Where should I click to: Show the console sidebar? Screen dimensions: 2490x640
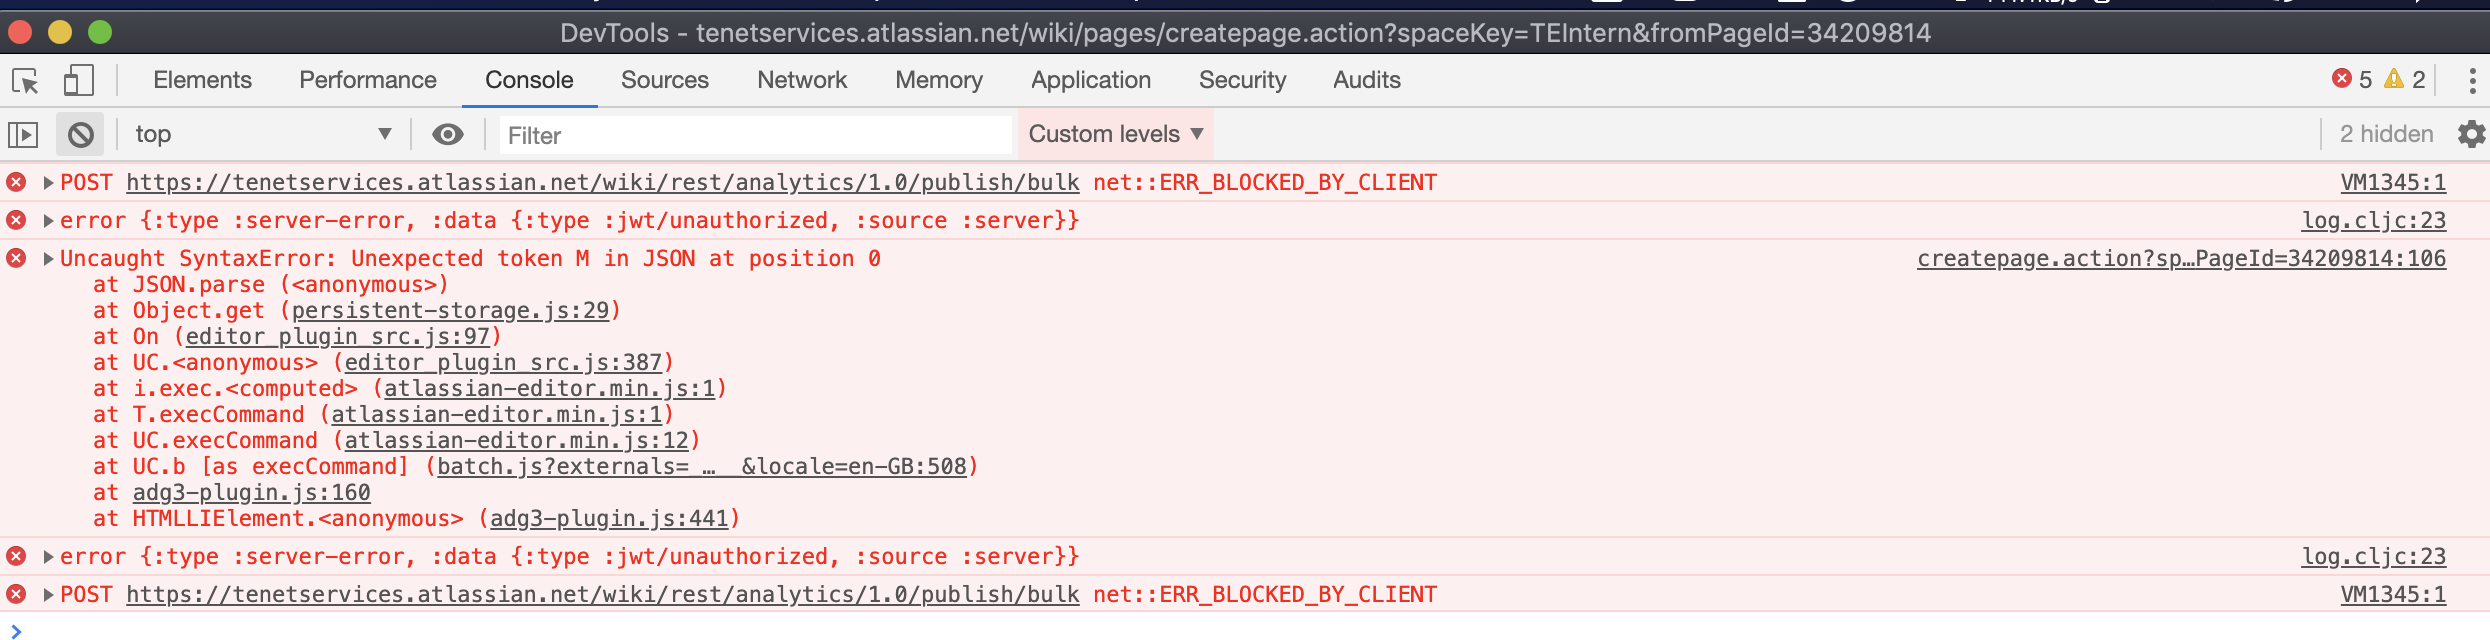(x=23, y=134)
